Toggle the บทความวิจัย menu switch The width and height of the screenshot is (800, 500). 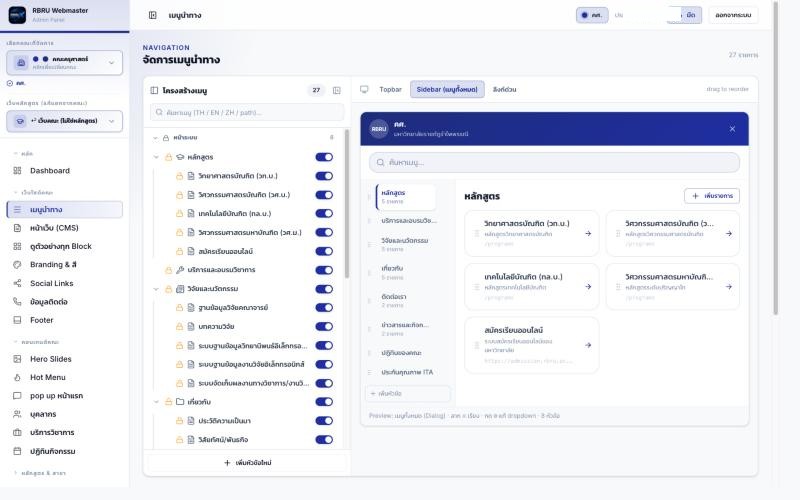pos(324,327)
